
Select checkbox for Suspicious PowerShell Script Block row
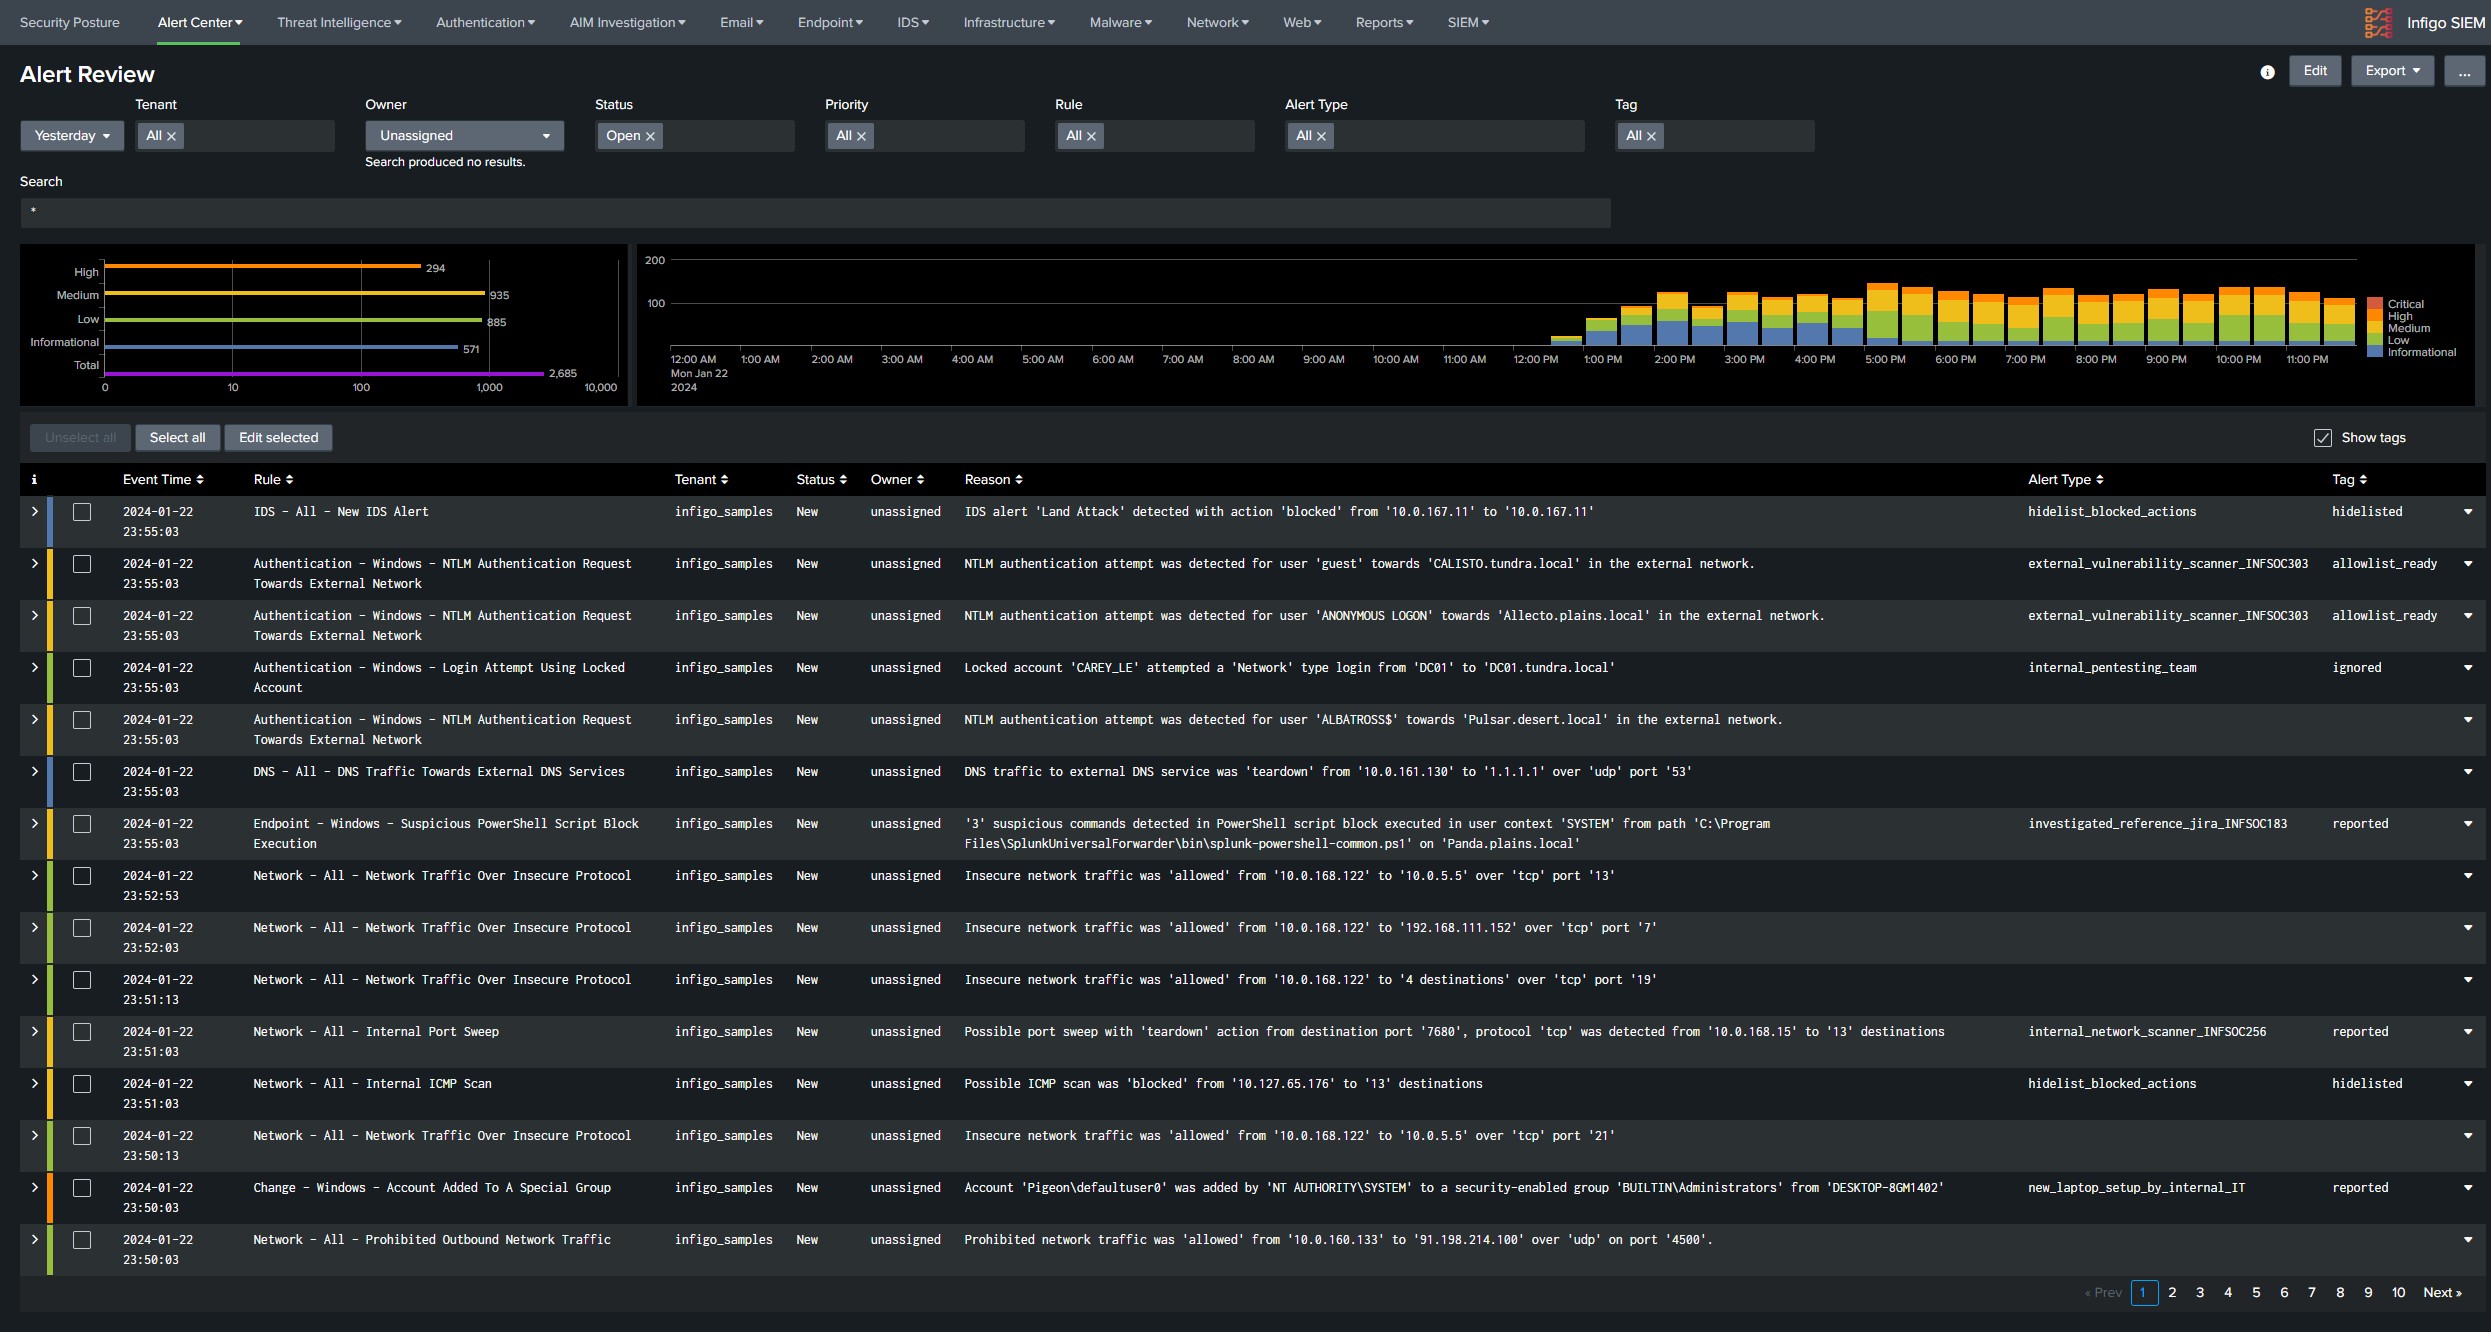82,824
